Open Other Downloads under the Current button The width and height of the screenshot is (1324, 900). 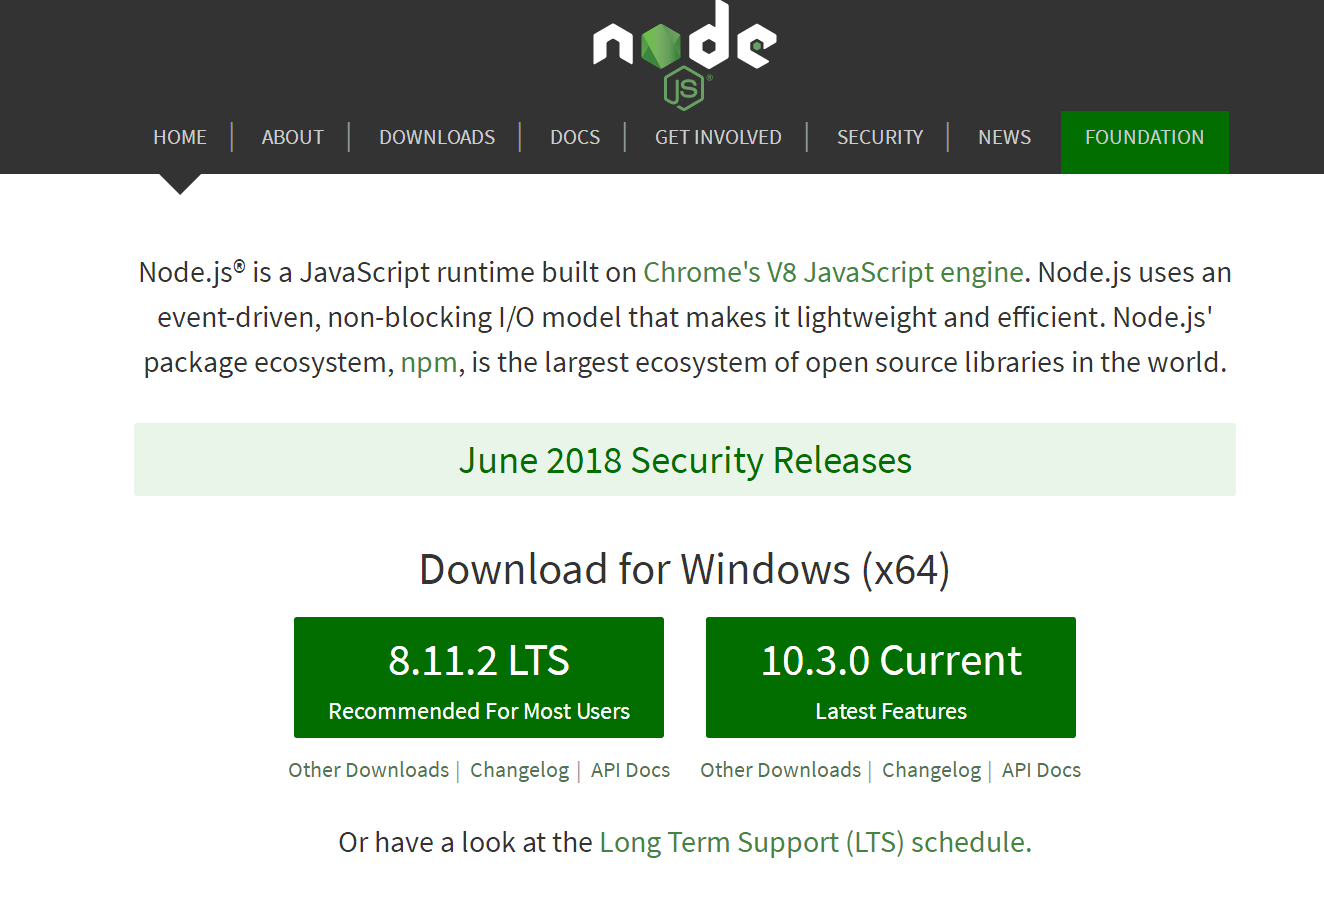(x=780, y=770)
